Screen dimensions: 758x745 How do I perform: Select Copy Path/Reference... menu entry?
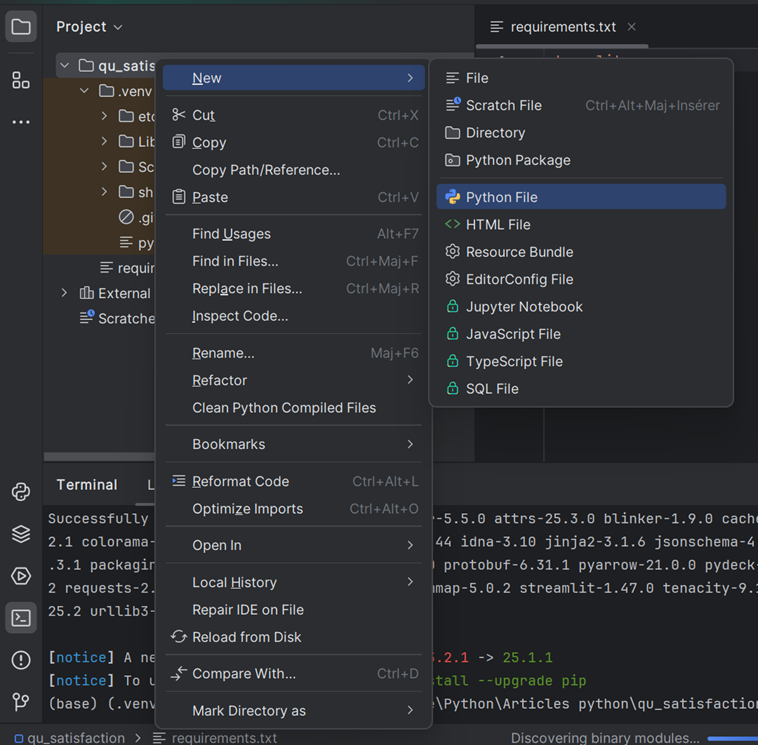(293, 170)
